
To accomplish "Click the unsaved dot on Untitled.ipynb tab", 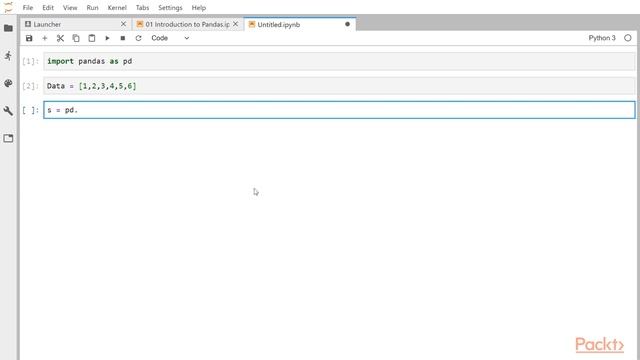I will coord(347,24).
